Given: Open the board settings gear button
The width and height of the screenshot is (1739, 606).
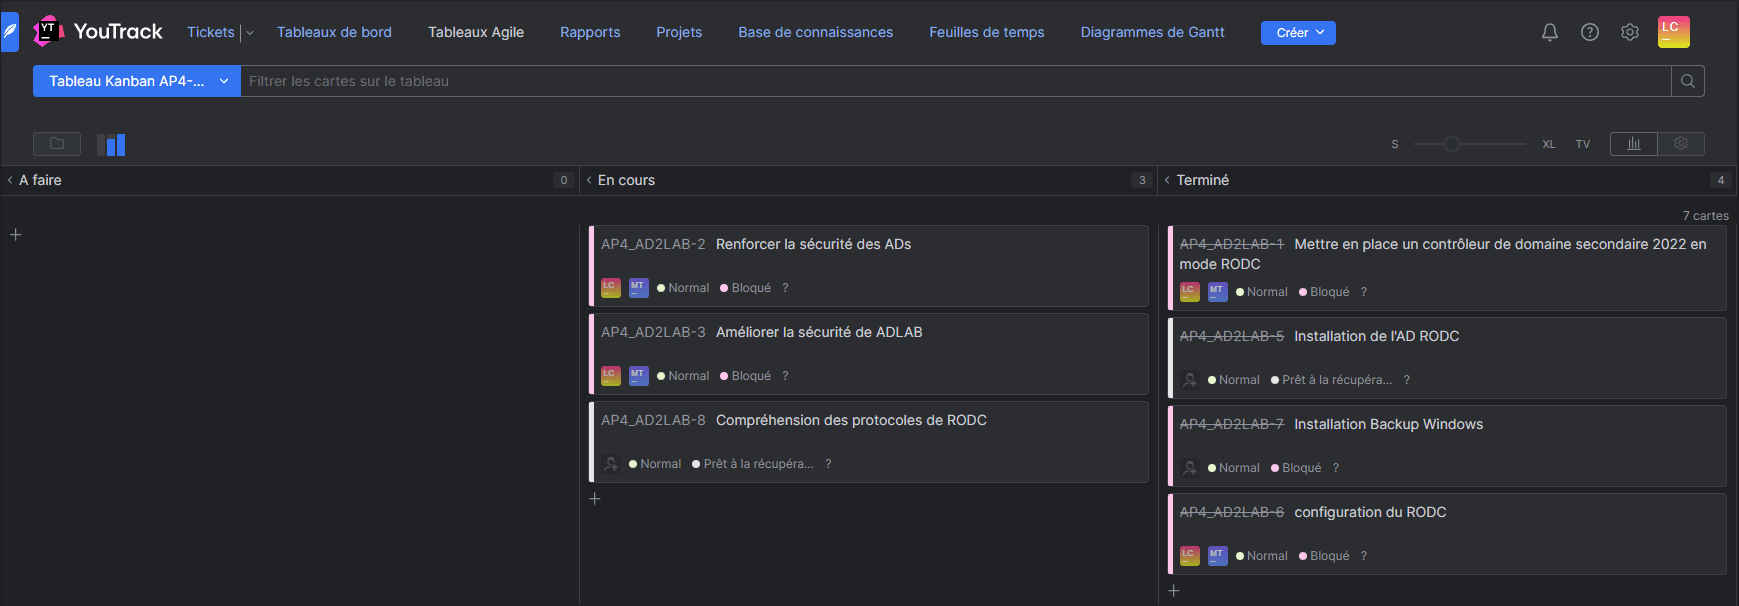Looking at the screenshot, I should (x=1680, y=144).
